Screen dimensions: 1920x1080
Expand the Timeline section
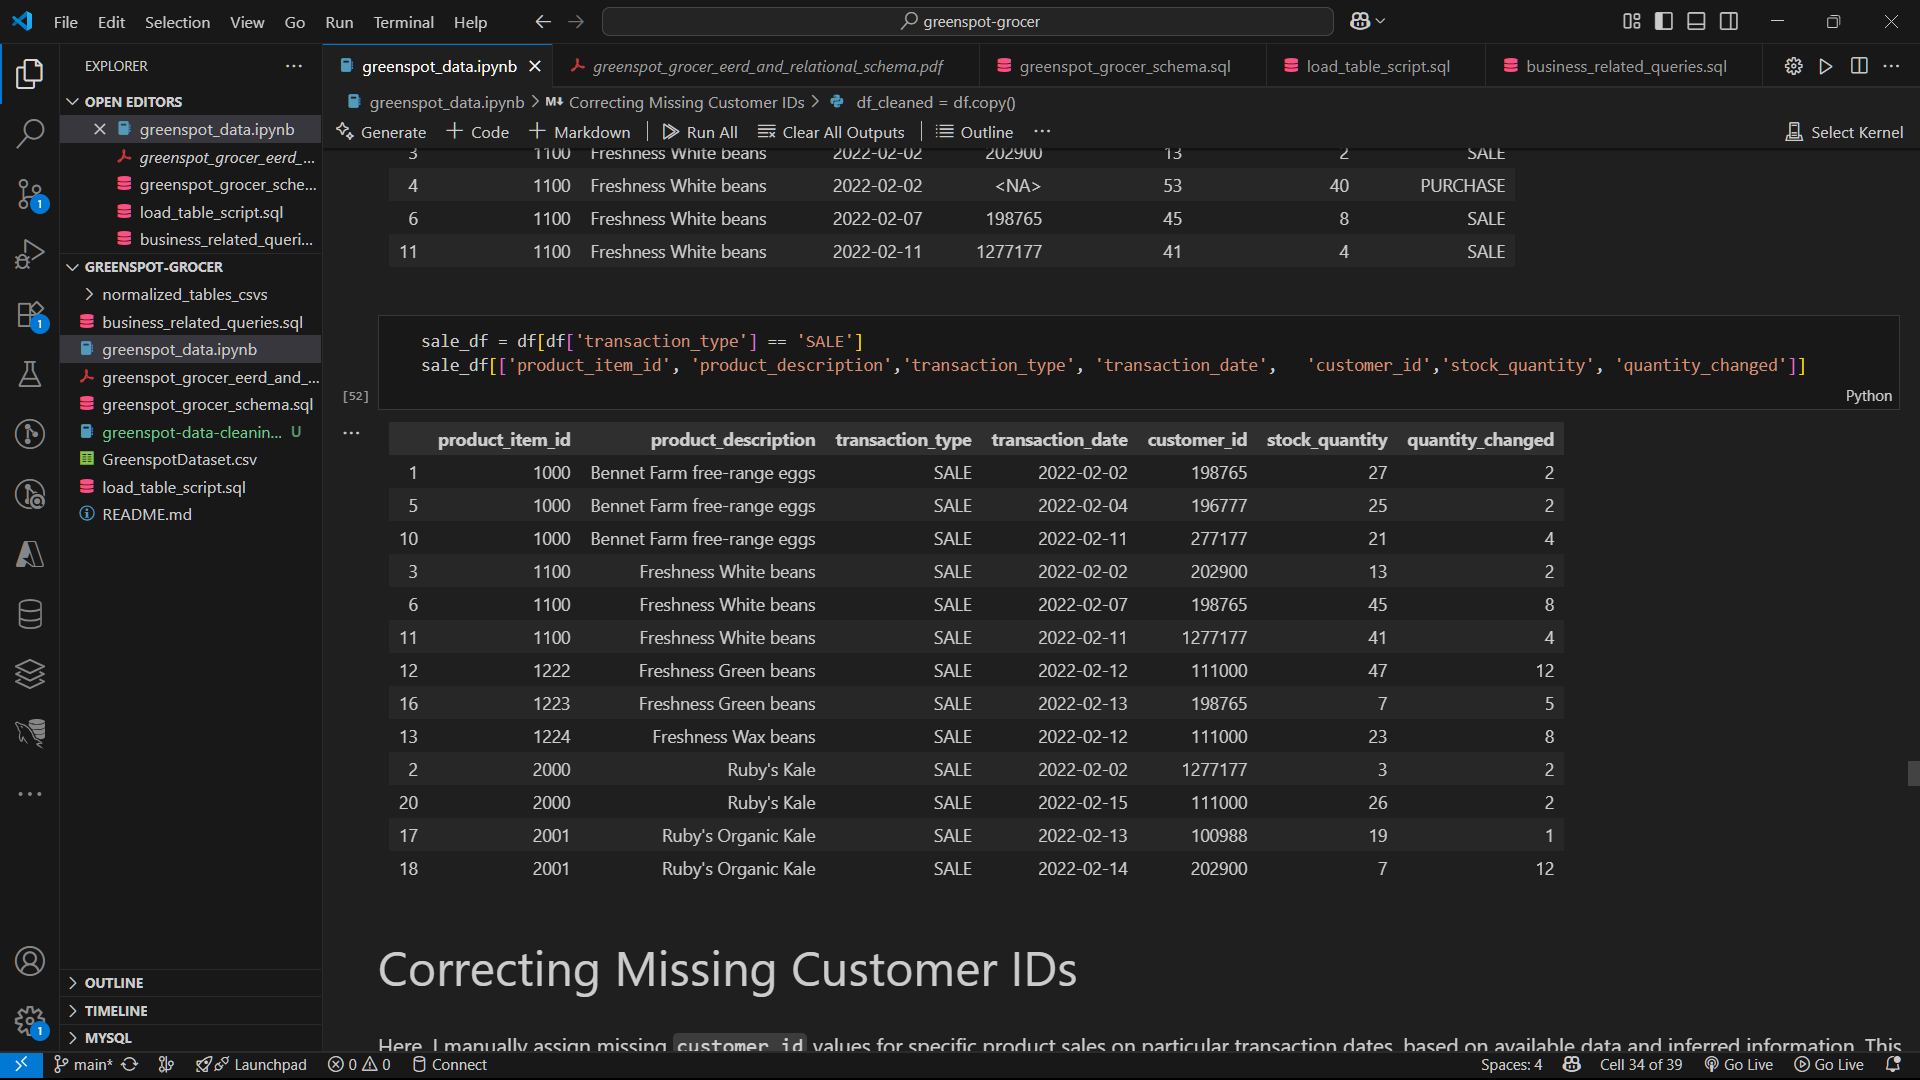116,1011
